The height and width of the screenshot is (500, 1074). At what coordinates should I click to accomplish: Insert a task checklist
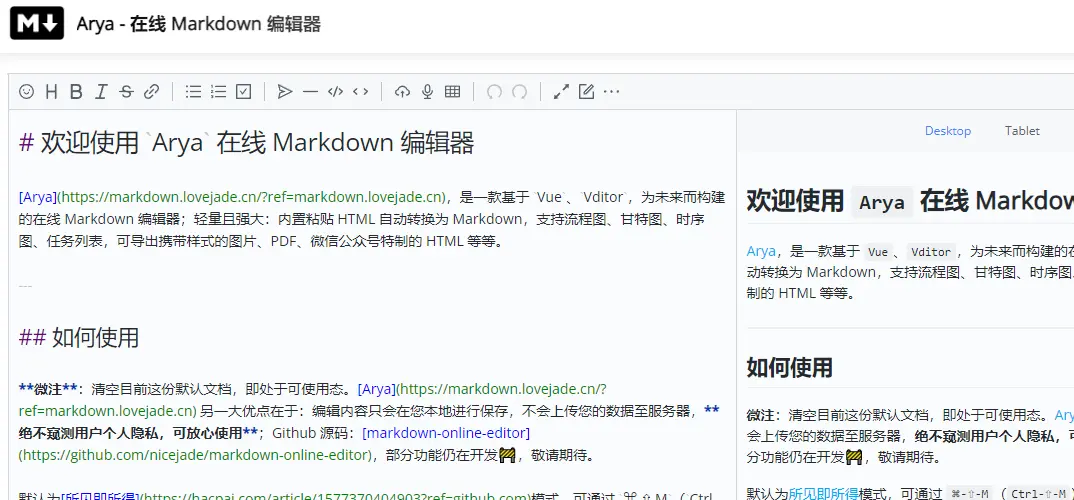click(243, 92)
